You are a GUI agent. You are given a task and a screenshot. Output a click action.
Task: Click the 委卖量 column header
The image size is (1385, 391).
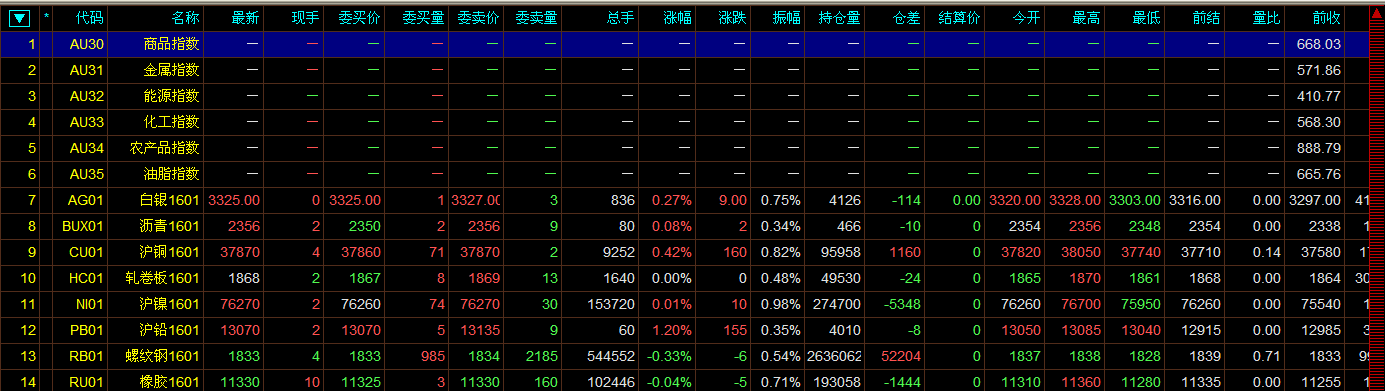coord(537,18)
